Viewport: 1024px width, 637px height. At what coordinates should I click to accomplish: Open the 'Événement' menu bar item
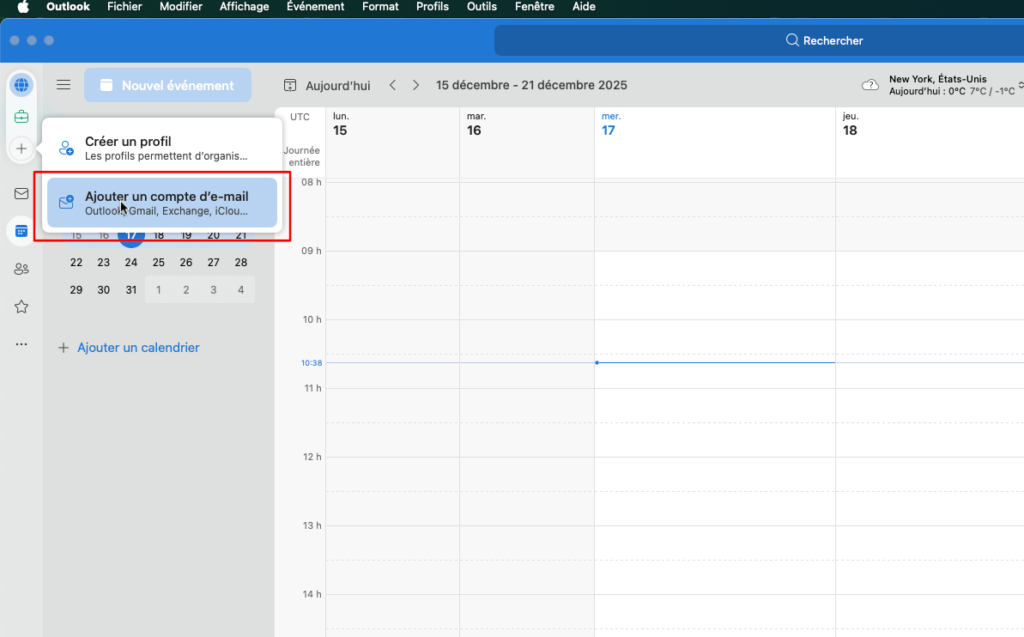pyautogui.click(x=315, y=7)
